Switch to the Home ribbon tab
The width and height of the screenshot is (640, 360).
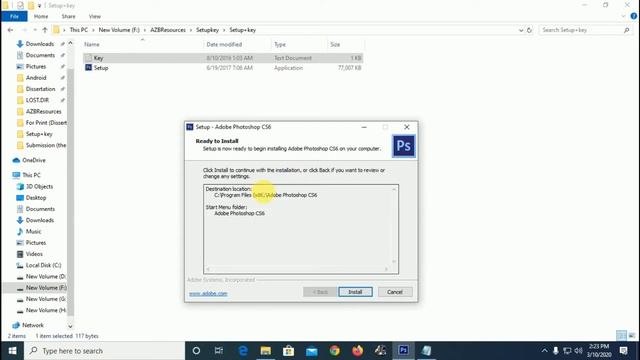tap(41, 16)
